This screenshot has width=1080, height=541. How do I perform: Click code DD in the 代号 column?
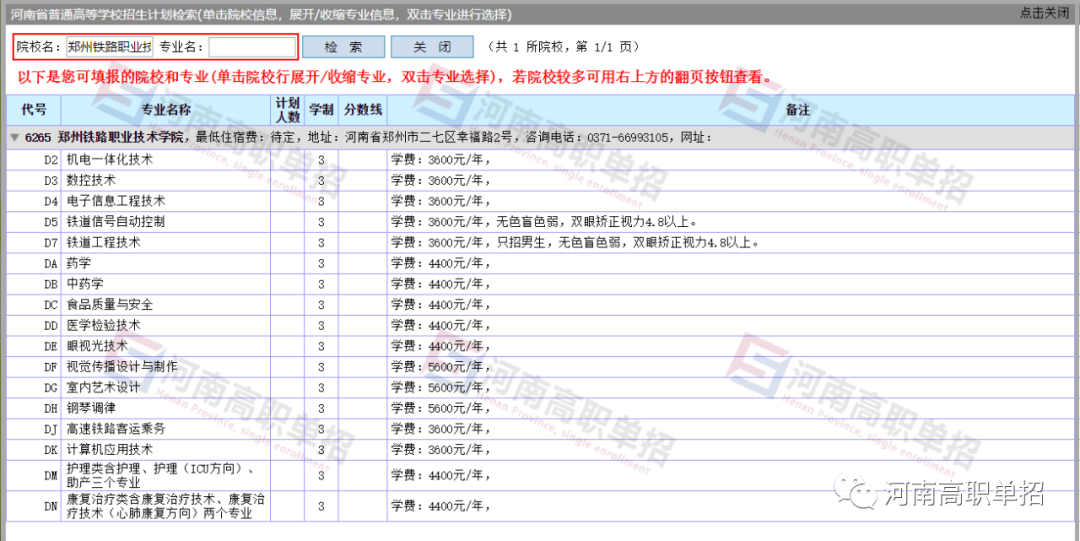click(50, 325)
